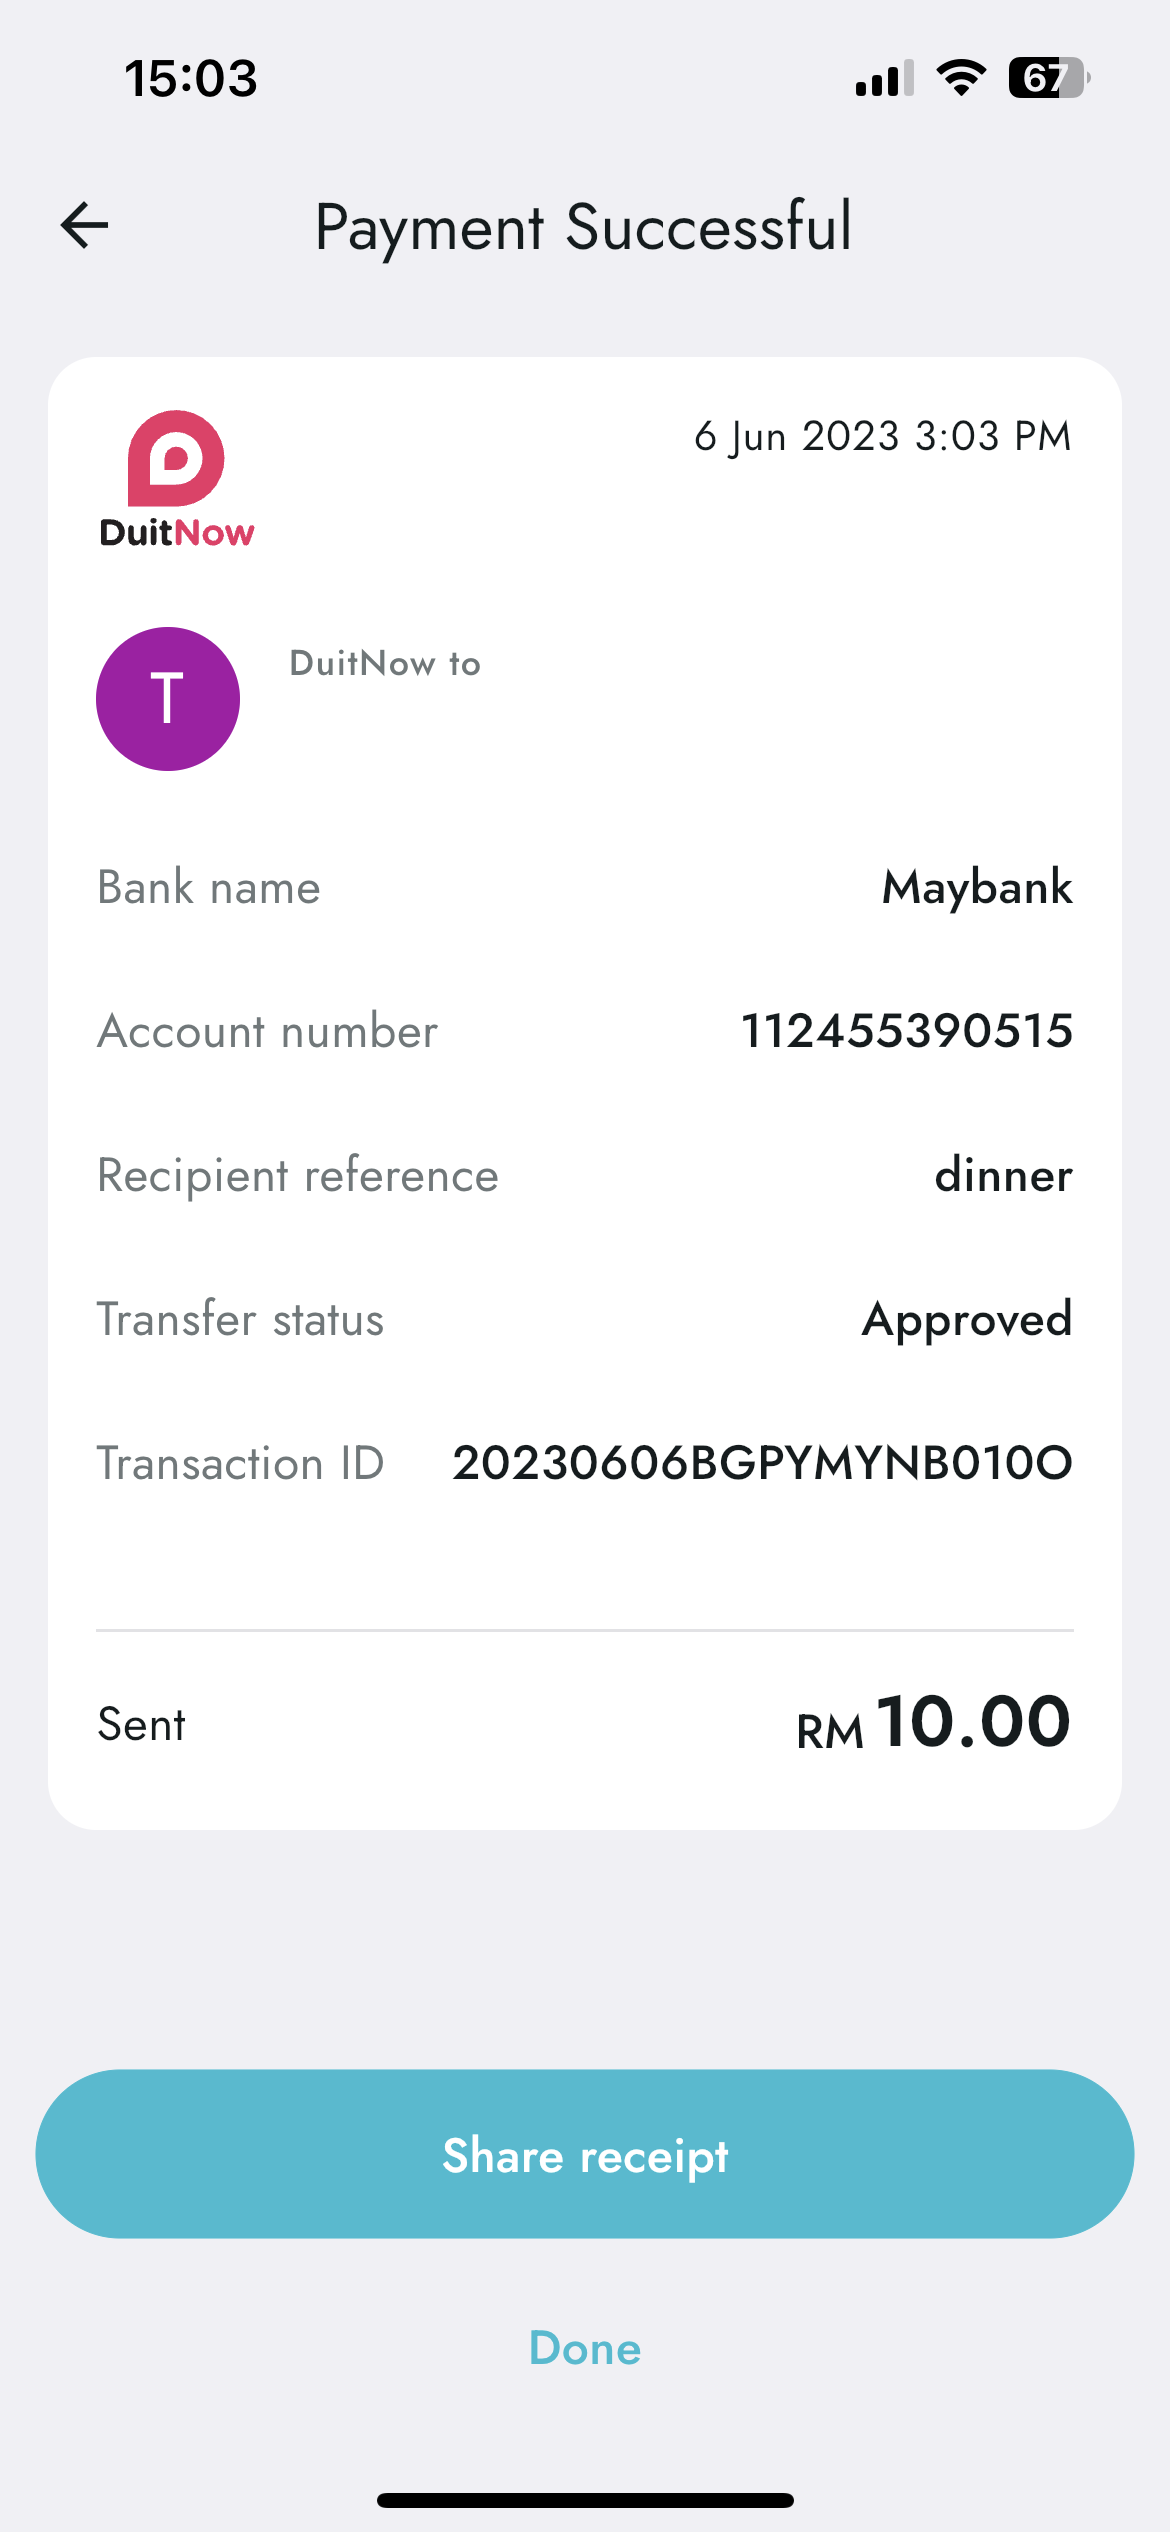The image size is (1170, 2532).
Task: Tap the DuitNow to label
Action: [385, 664]
